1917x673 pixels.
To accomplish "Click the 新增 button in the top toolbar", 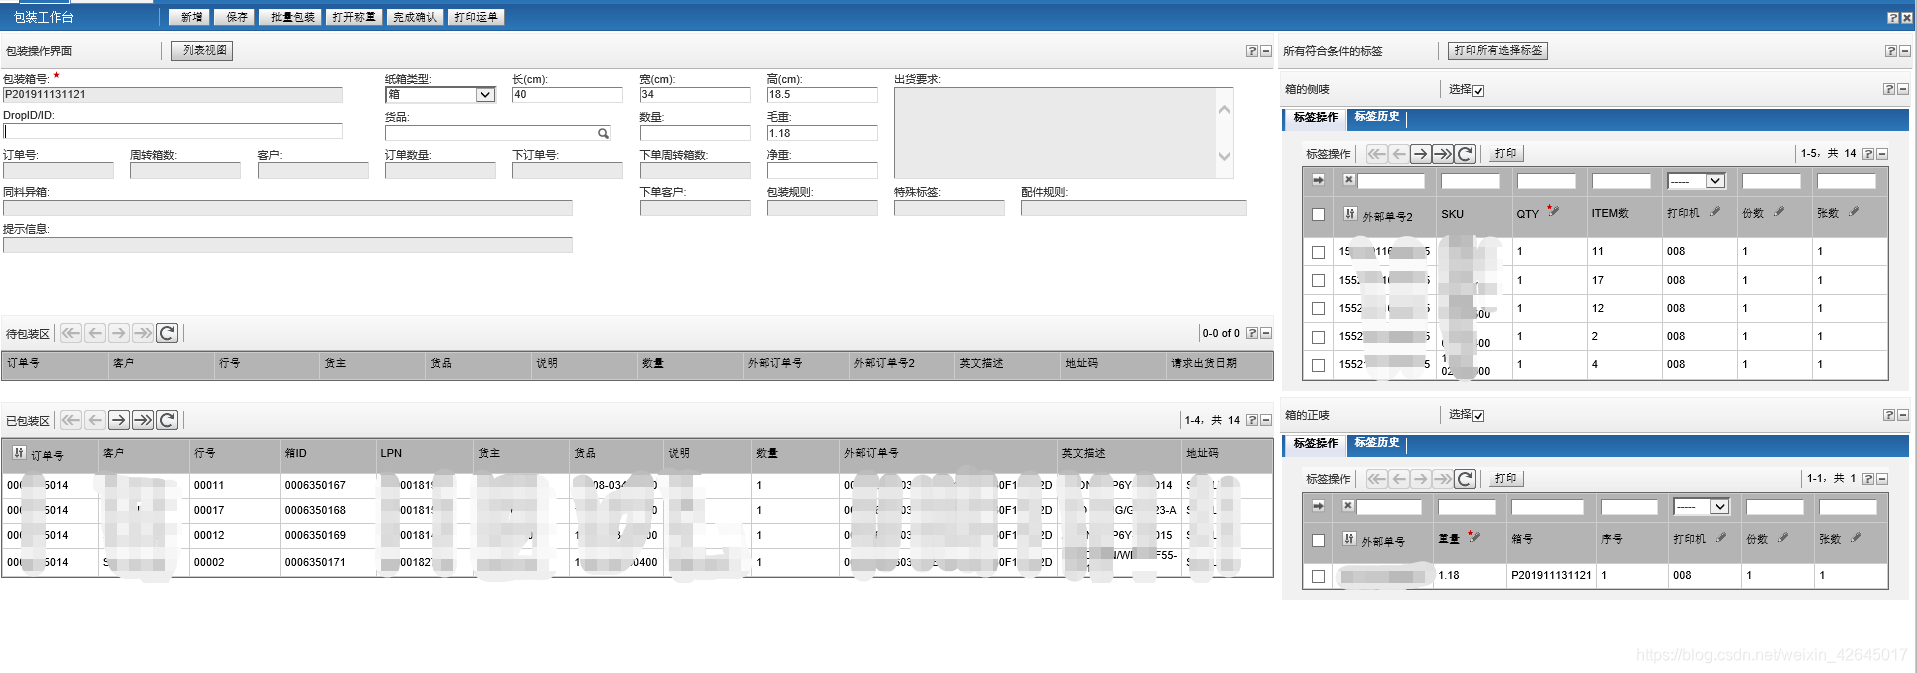I will point(187,17).
